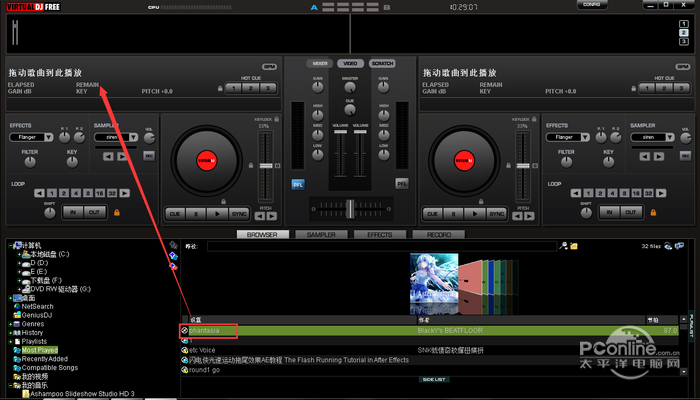Toggle the lock beside left pitch slider
700x400 pixels.
(x=251, y=165)
